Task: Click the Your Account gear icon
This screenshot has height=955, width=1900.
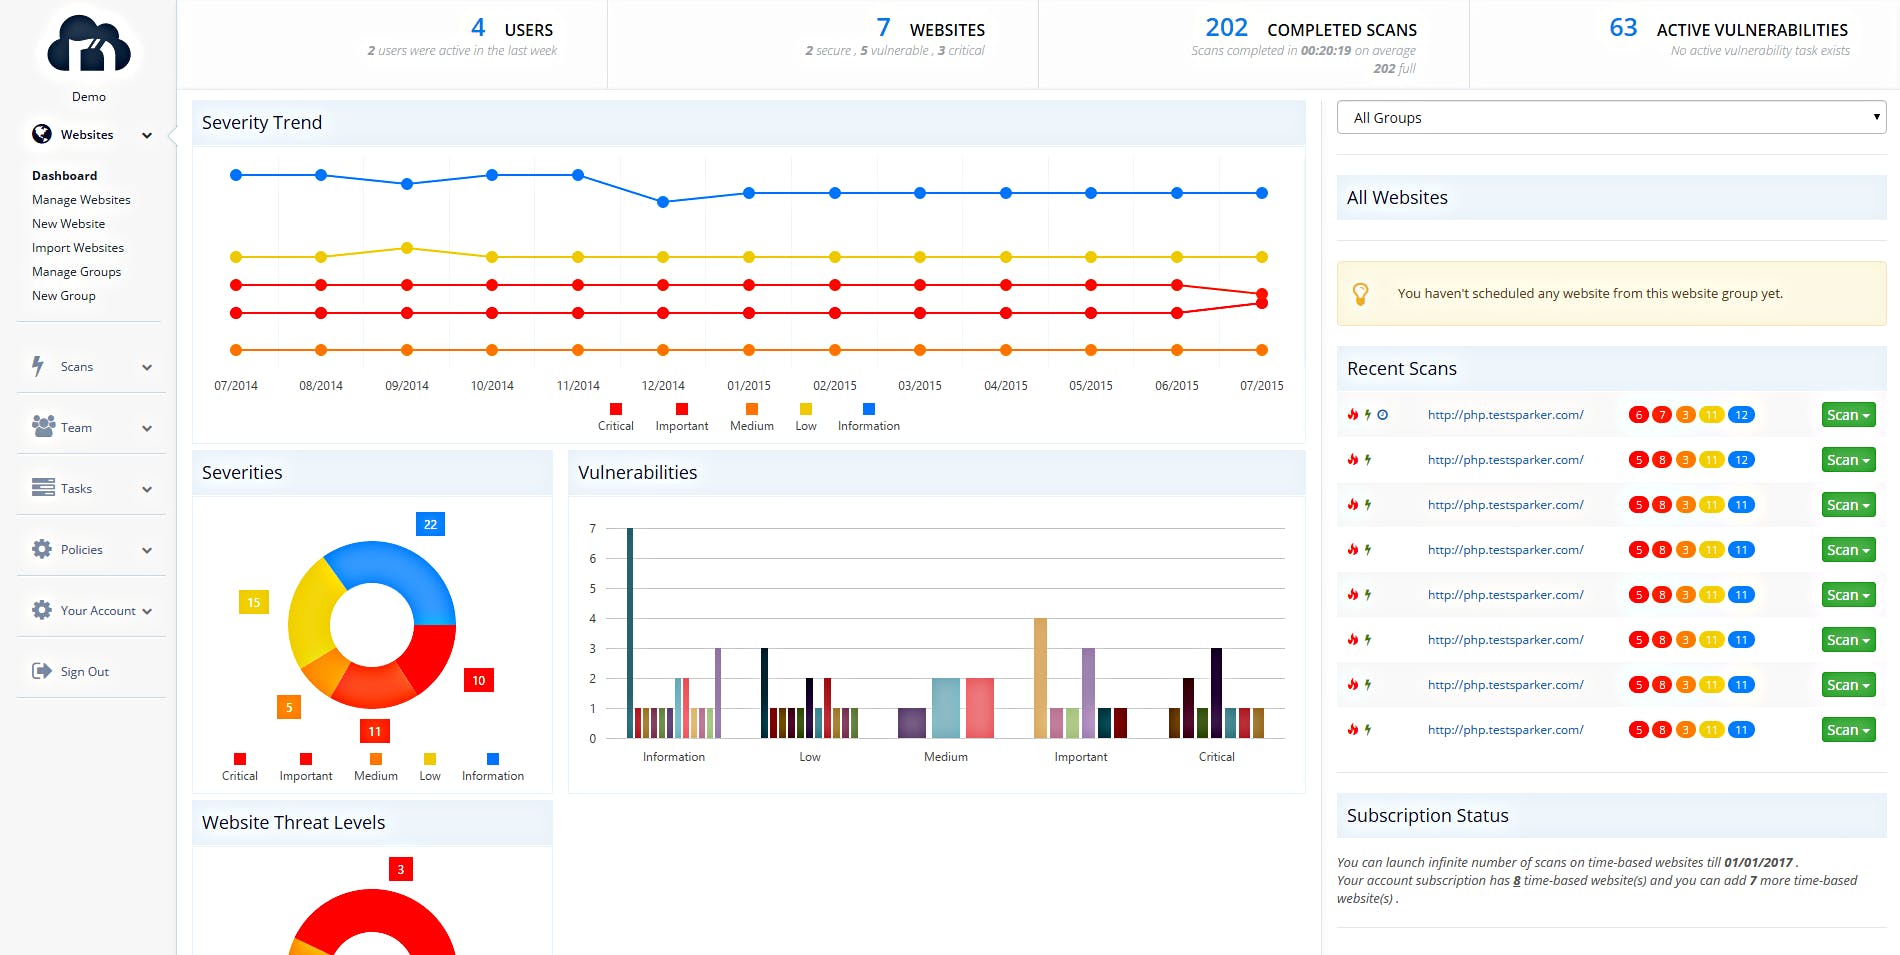Action: (x=42, y=610)
